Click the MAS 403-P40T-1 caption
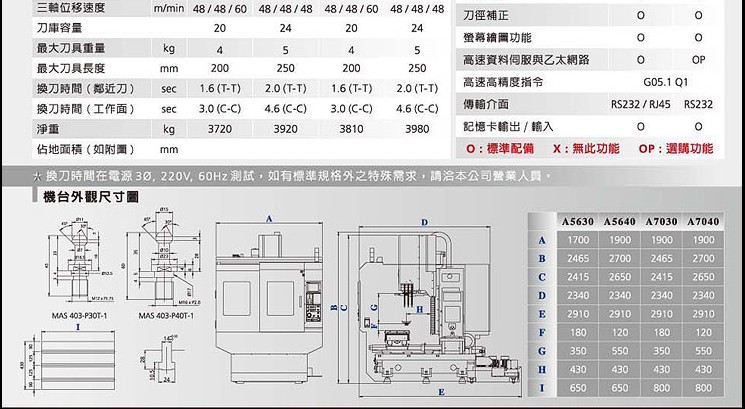This screenshot has height=409, width=745. pos(166,315)
